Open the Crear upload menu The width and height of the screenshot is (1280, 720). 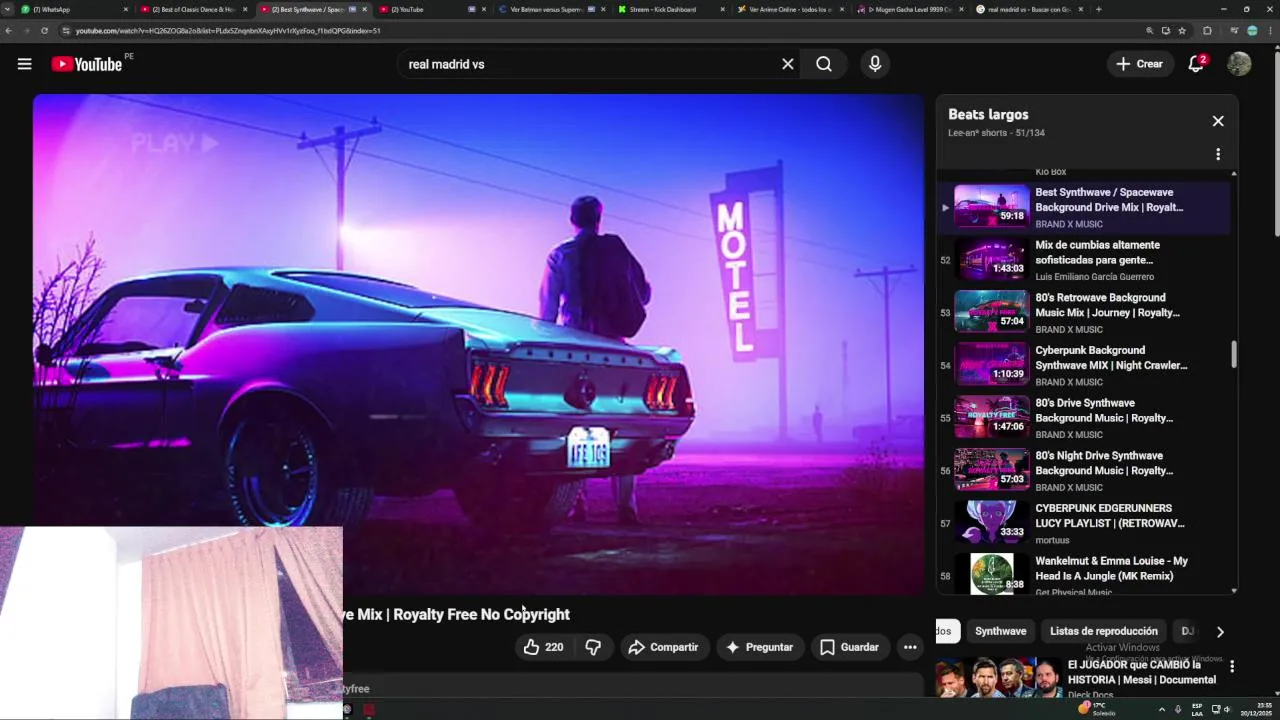[x=1139, y=64]
